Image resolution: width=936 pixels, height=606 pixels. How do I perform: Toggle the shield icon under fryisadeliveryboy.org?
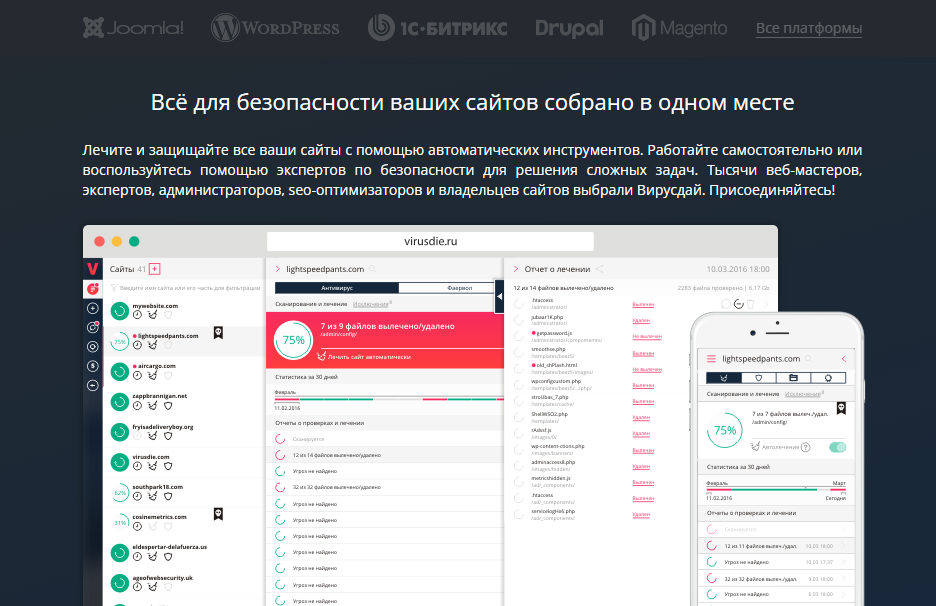[x=168, y=436]
